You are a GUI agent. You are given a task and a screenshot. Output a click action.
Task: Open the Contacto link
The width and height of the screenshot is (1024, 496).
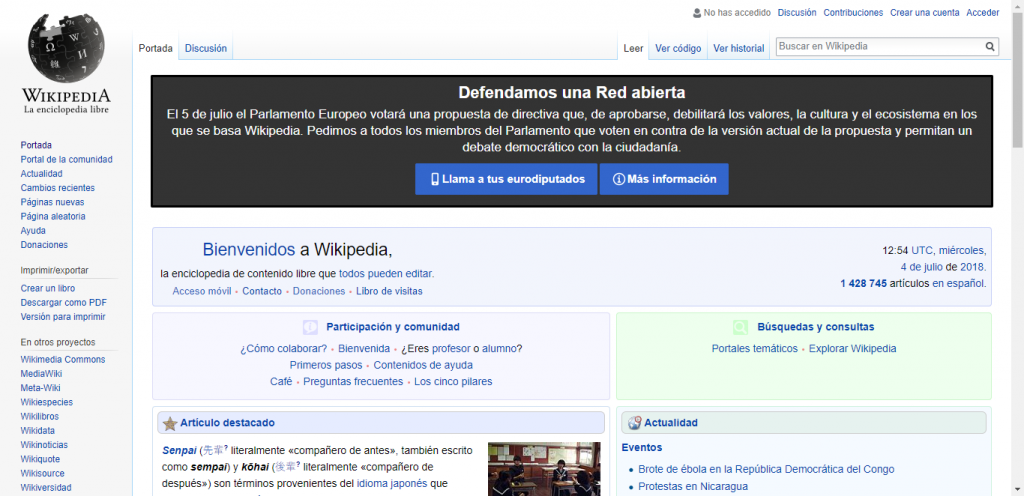(x=262, y=292)
